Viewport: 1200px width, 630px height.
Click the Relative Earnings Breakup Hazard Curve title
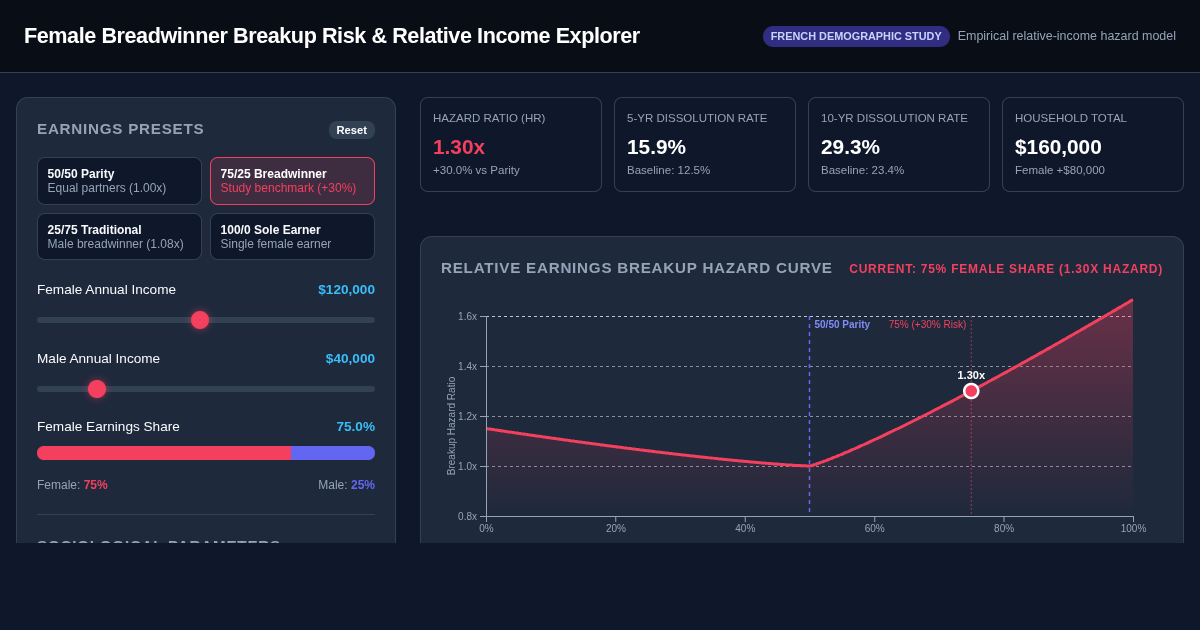637,268
